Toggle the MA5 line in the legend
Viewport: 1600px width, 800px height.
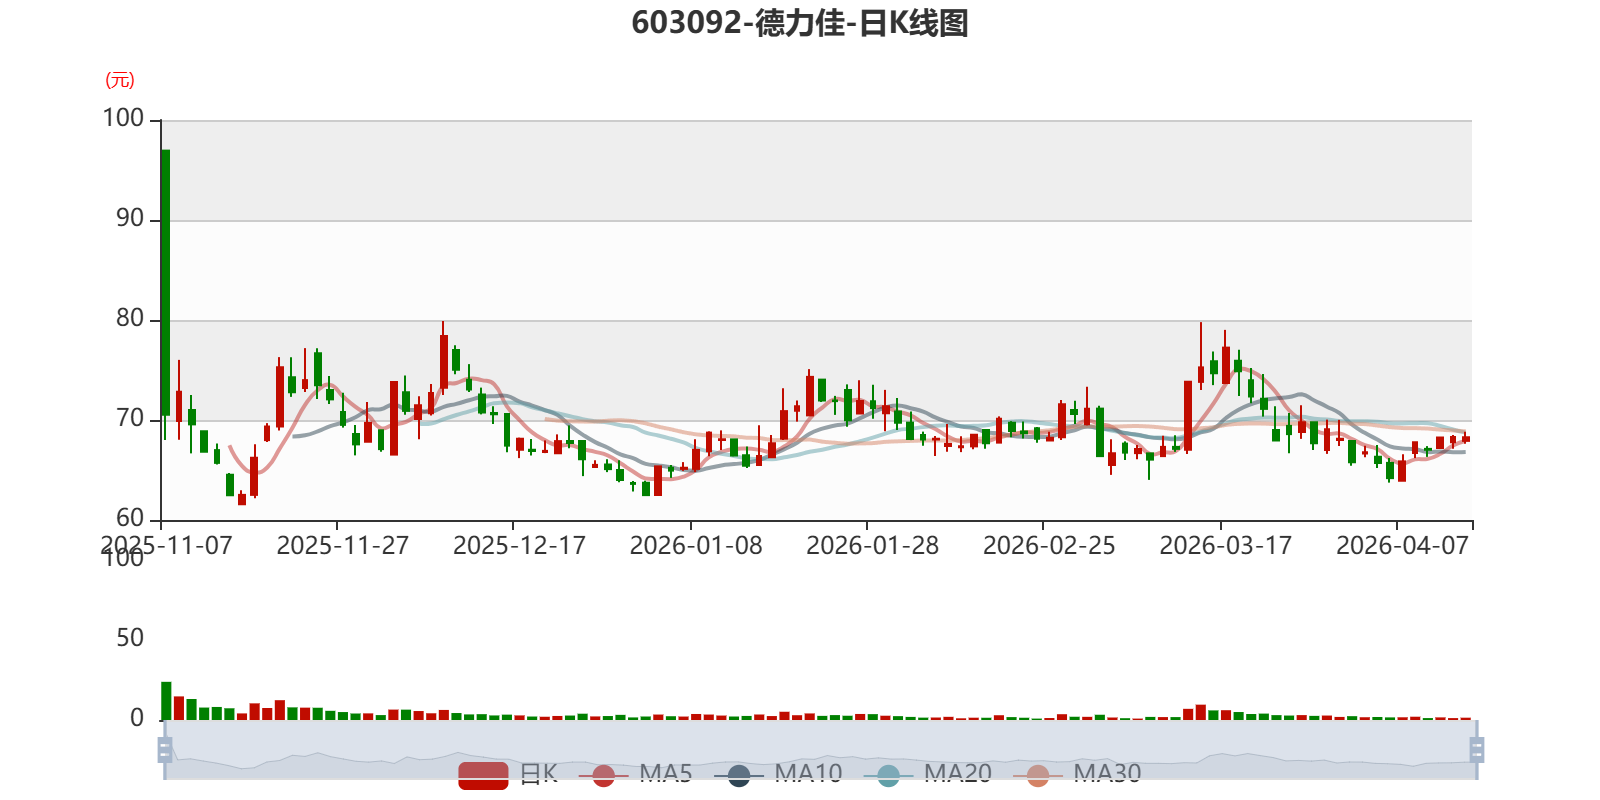point(635,774)
